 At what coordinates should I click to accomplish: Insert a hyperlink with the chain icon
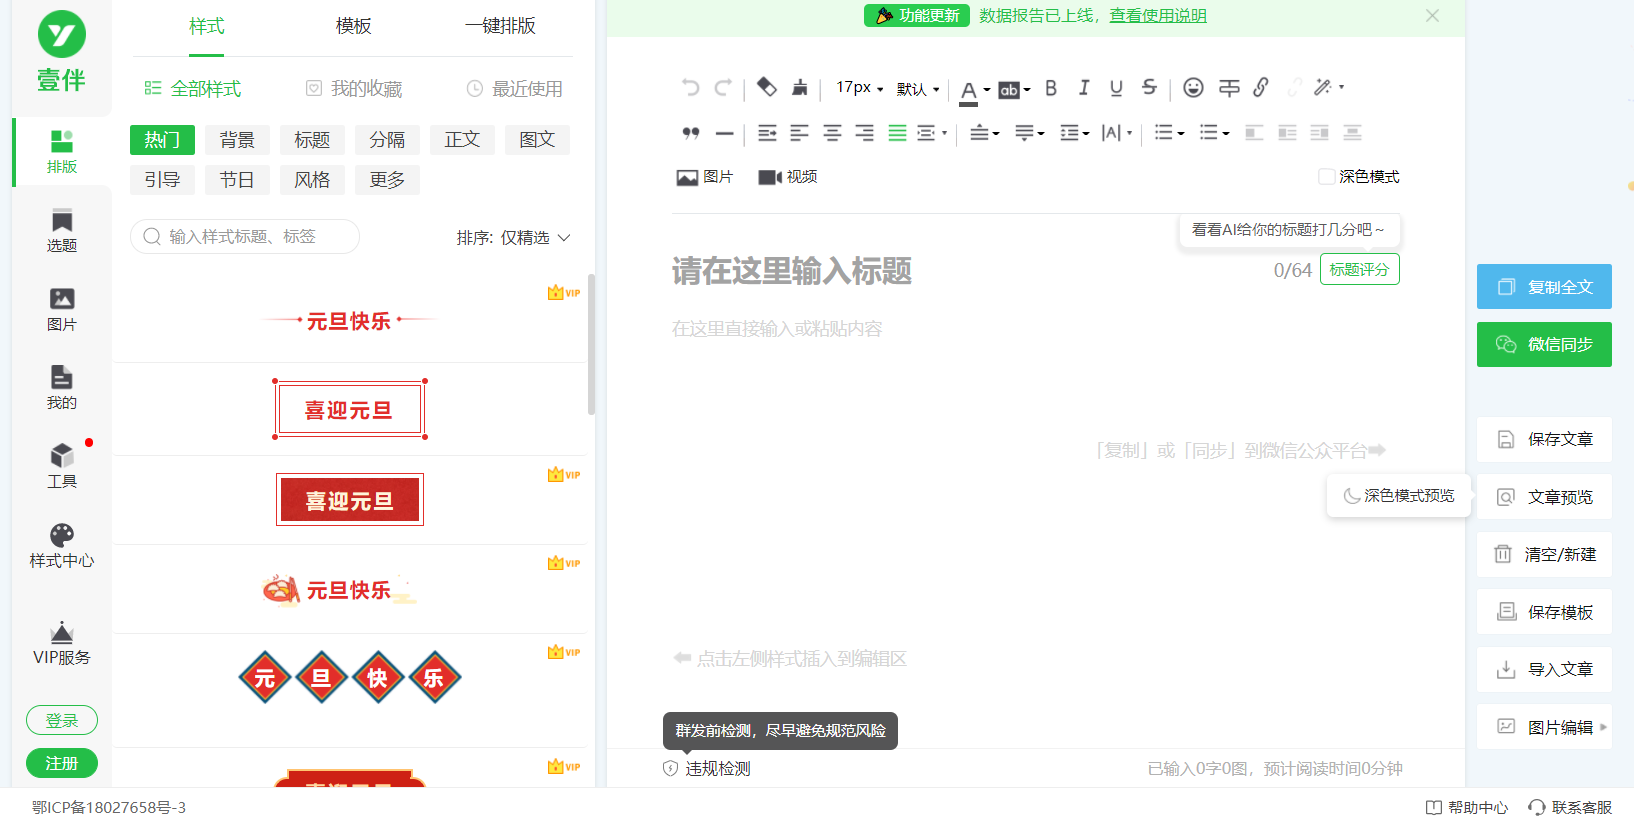click(x=1261, y=88)
